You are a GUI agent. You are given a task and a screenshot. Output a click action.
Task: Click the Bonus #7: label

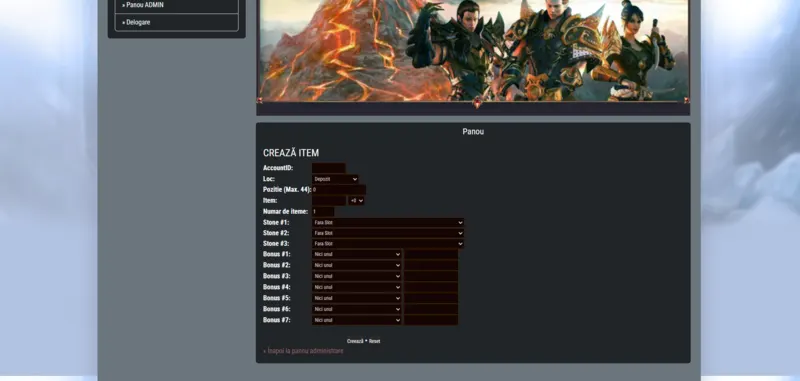(x=277, y=320)
